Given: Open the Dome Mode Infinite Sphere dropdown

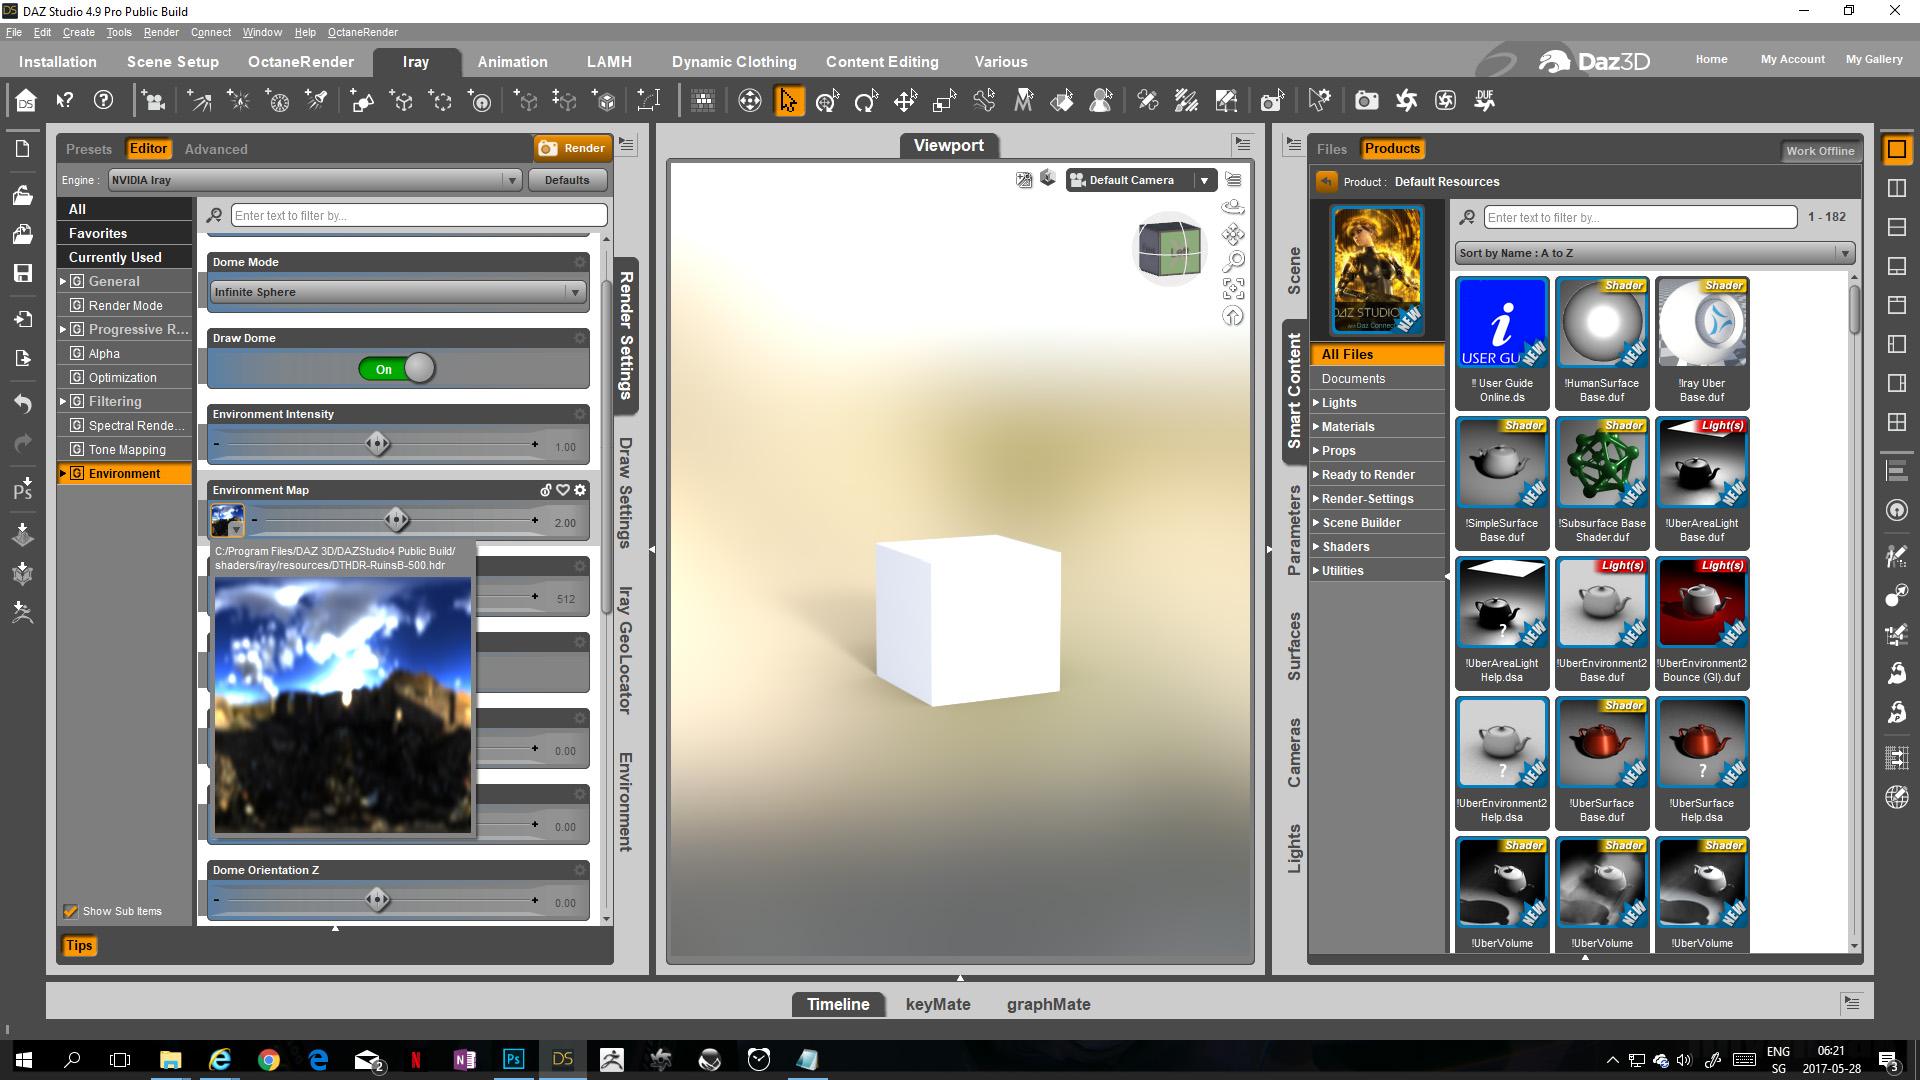Looking at the screenshot, I should pyautogui.click(x=397, y=292).
